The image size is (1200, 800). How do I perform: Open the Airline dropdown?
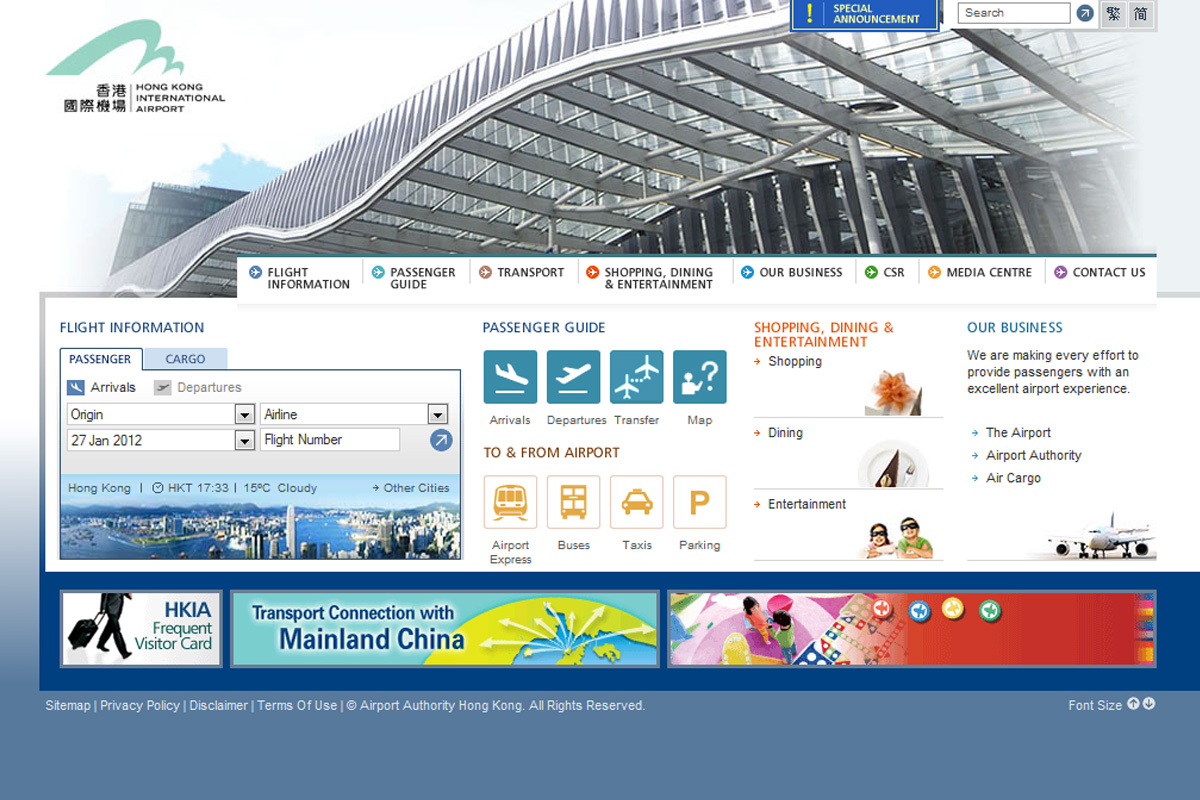pyautogui.click(x=354, y=414)
